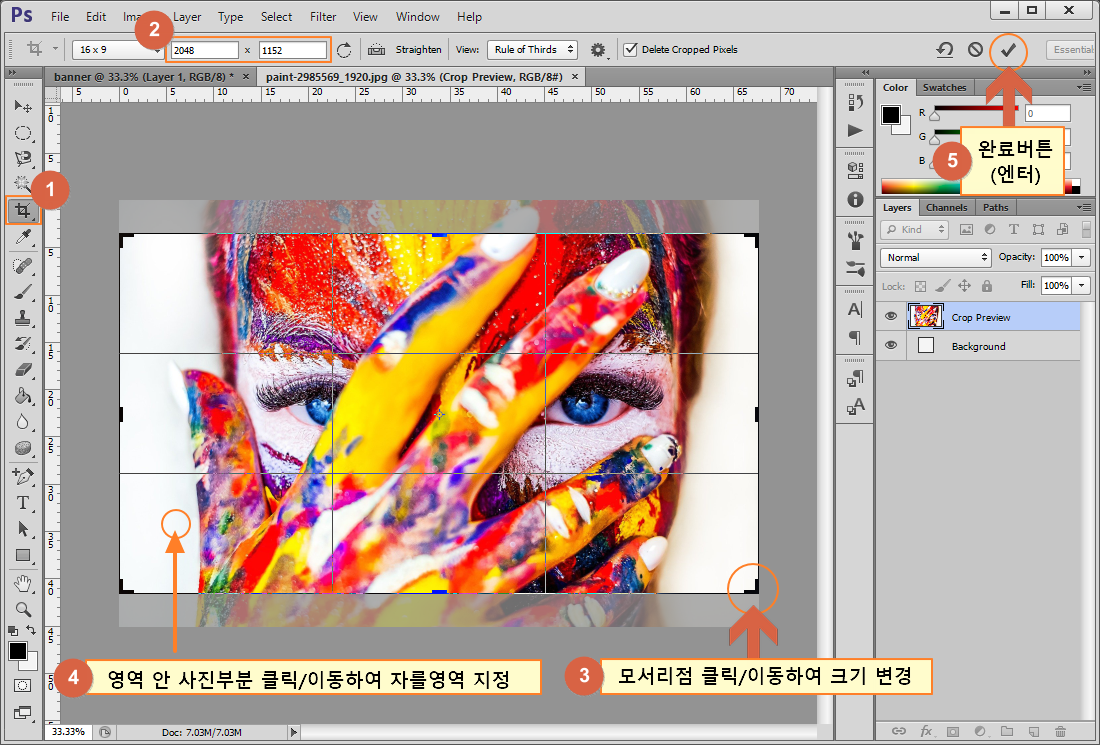
Task: Open the Filter menu
Action: pyautogui.click(x=323, y=16)
